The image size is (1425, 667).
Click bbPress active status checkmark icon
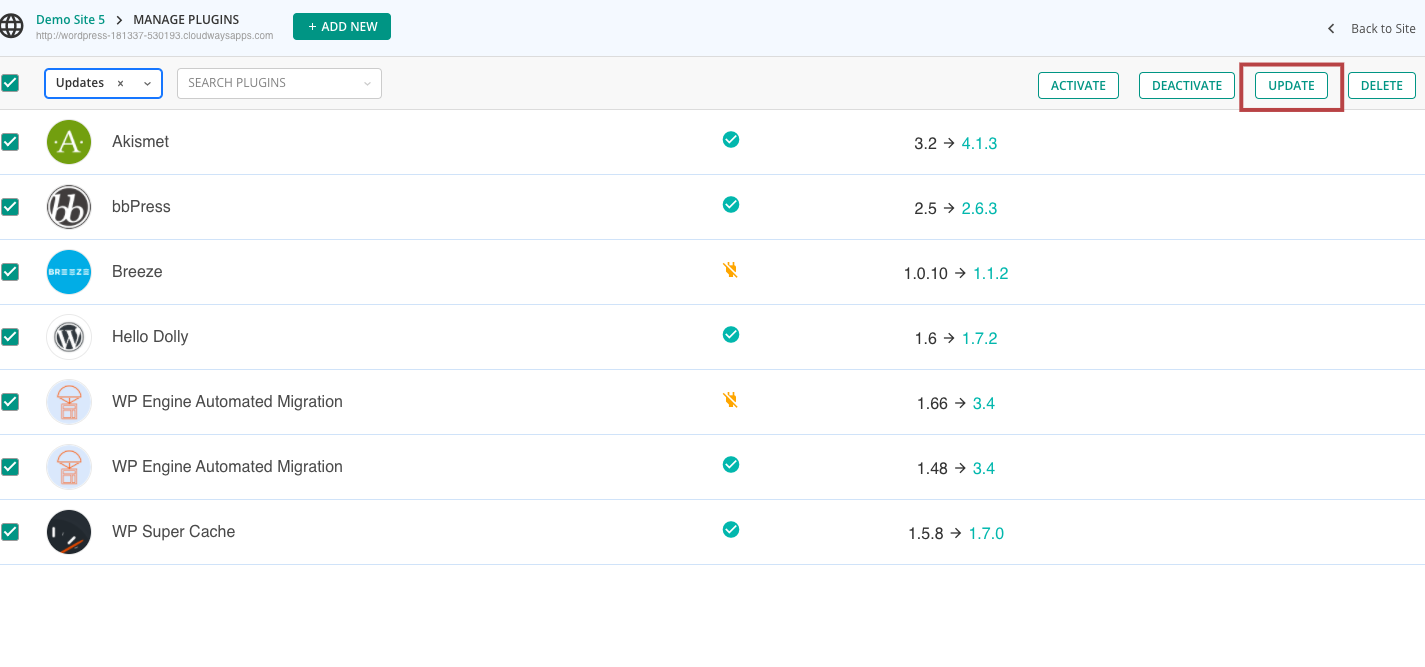click(x=731, y=205)
